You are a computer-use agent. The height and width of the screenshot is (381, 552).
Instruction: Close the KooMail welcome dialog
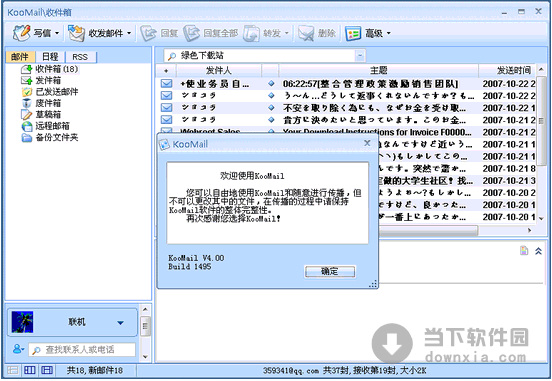tap(367, 143)
